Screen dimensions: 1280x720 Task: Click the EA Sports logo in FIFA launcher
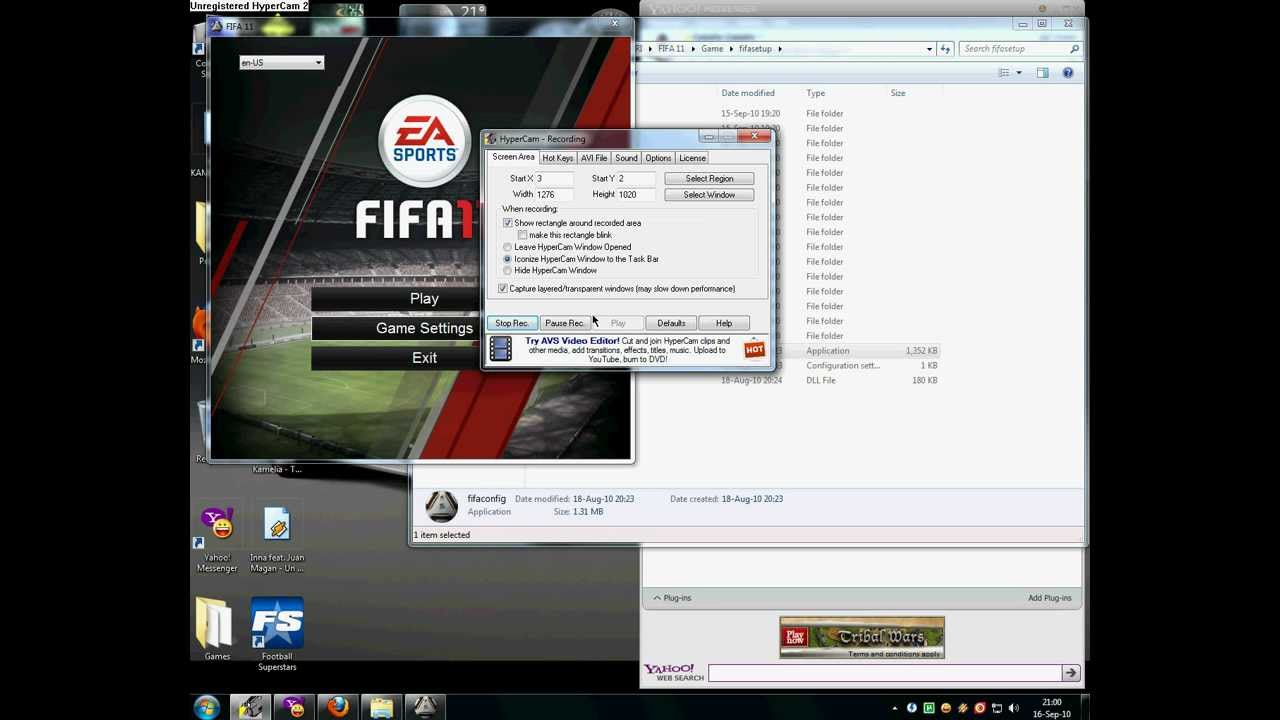pos(425,142)
